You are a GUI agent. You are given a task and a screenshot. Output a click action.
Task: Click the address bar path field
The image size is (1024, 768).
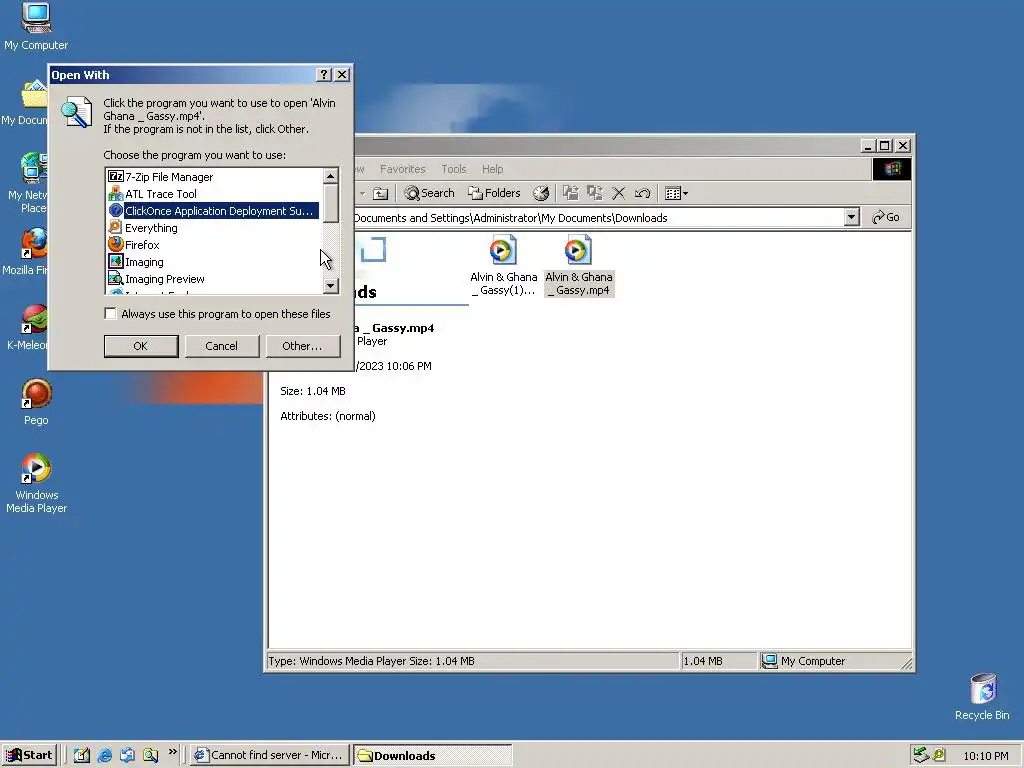(x=598, y=217)
